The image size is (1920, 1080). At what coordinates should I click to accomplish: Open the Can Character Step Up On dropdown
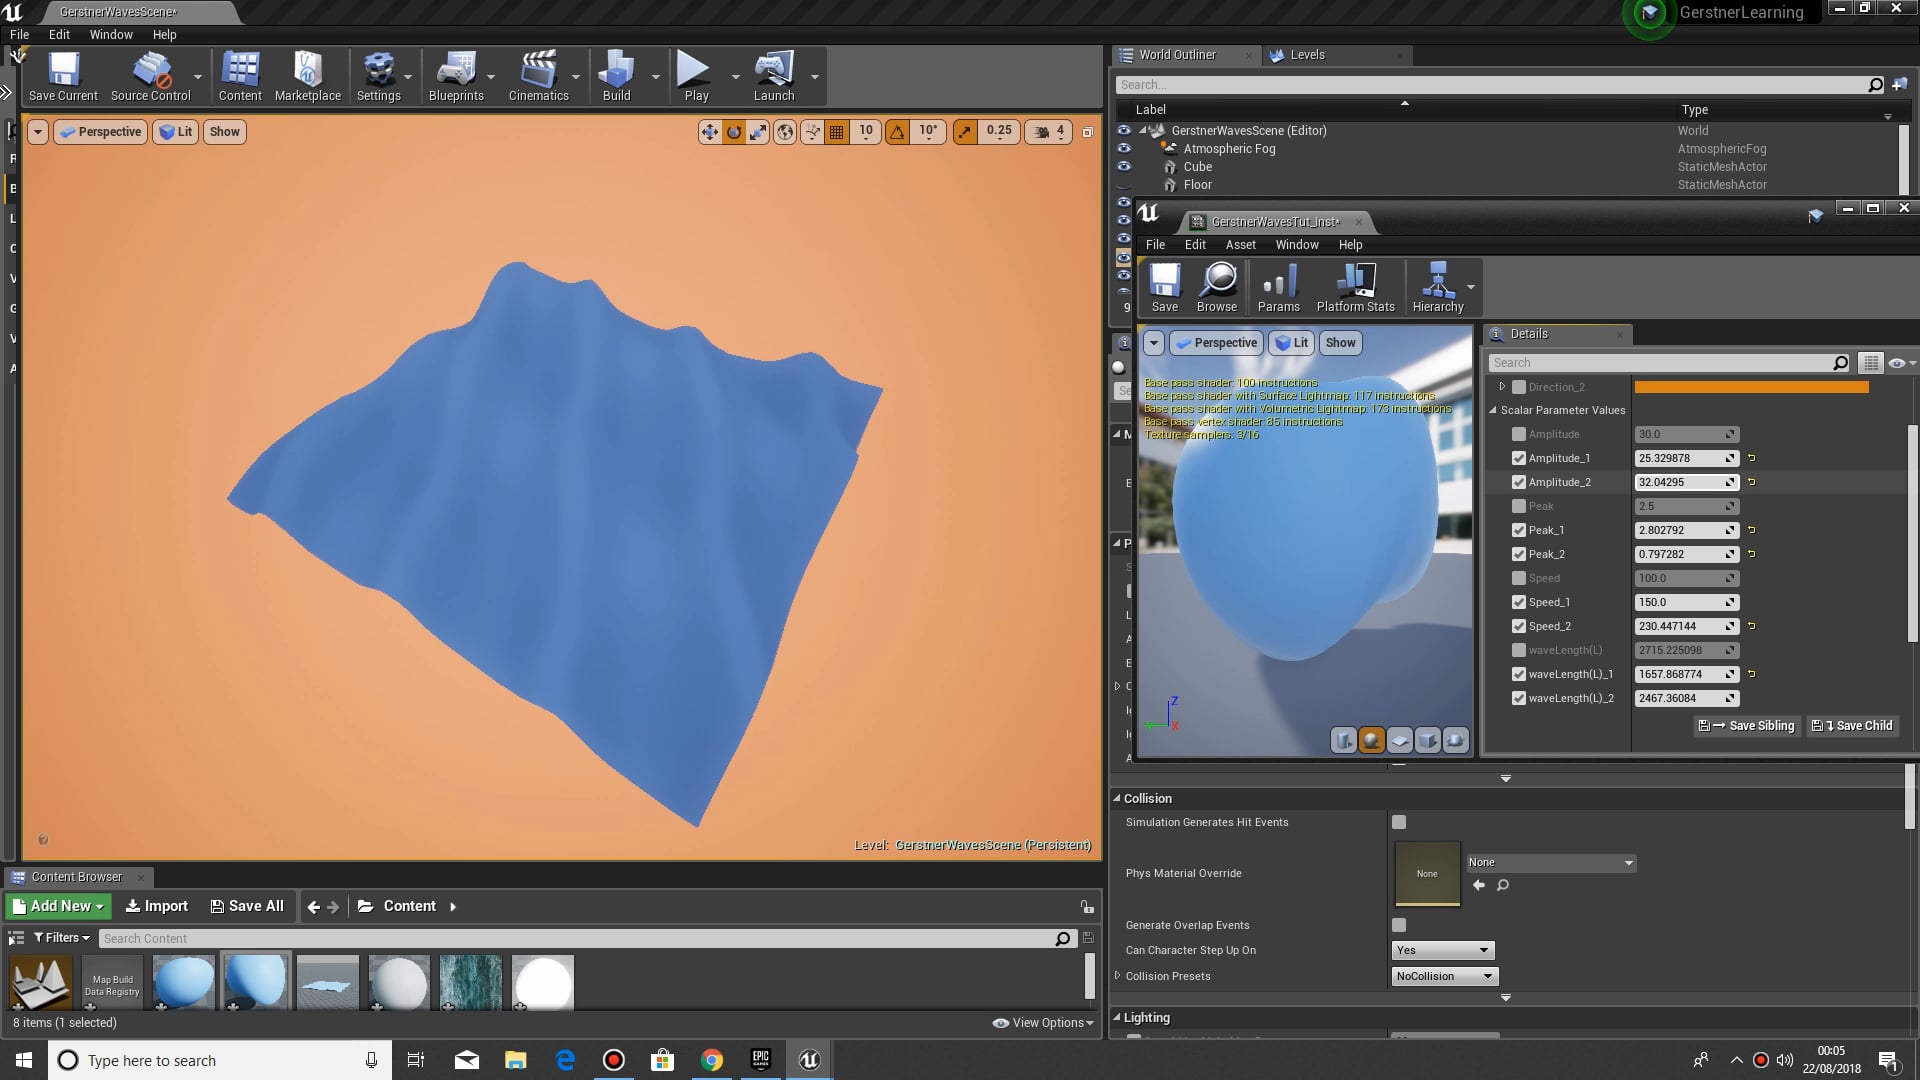coord(1443,950)
